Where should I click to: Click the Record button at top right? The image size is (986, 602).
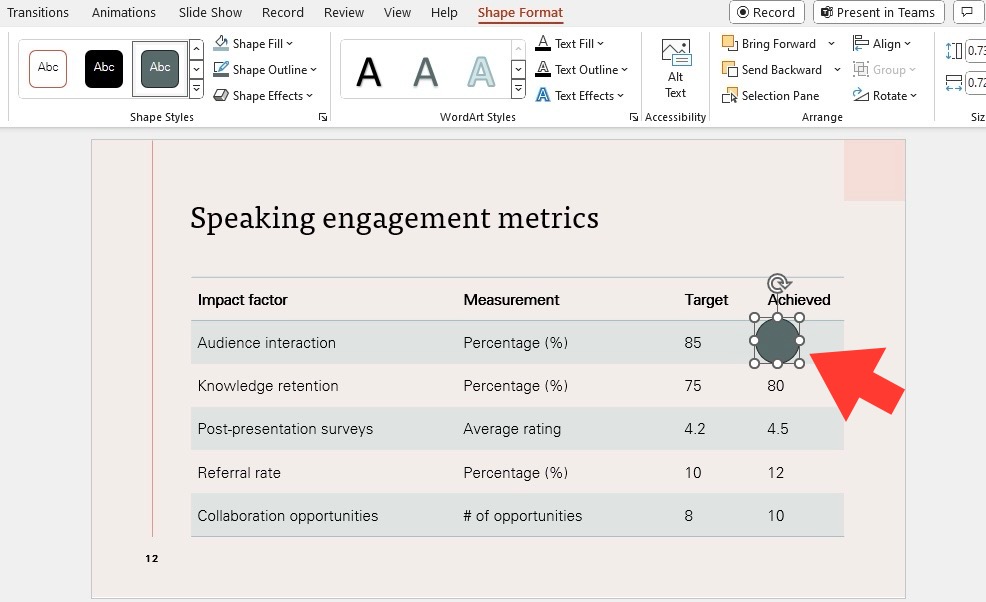(767, 12)
